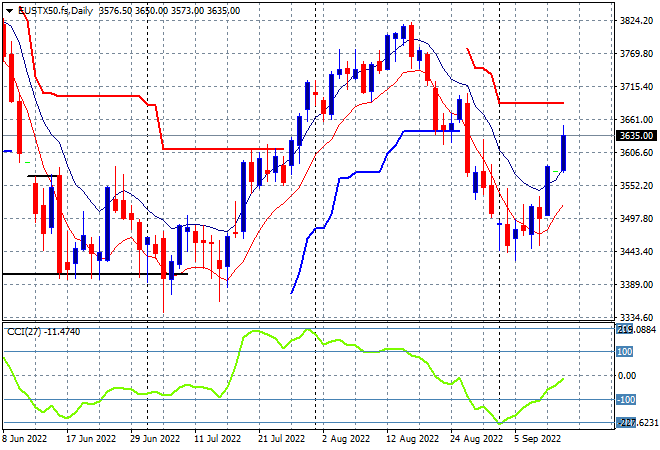
Task: Select the black support line near 3405
Action: [95, 274]
